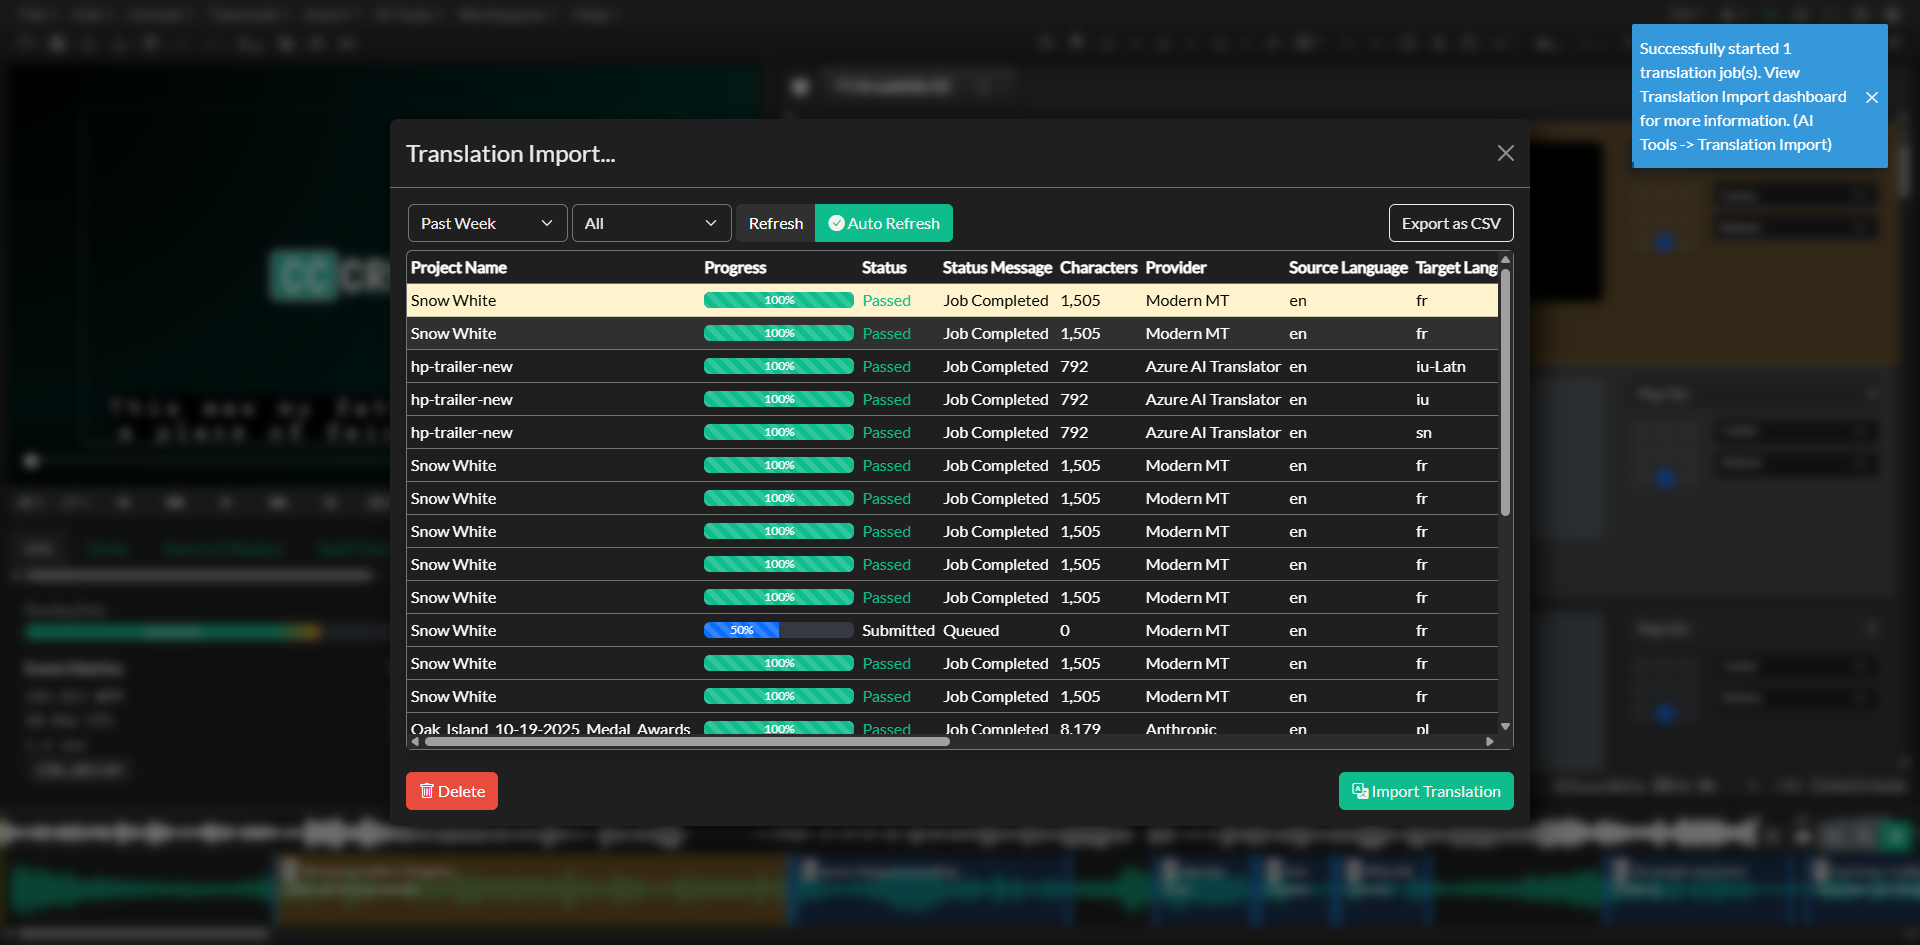Viewport: 1920px width, 945px height.
Task: Click the import icon on Import Translation button
Action: pos(1359,791)
